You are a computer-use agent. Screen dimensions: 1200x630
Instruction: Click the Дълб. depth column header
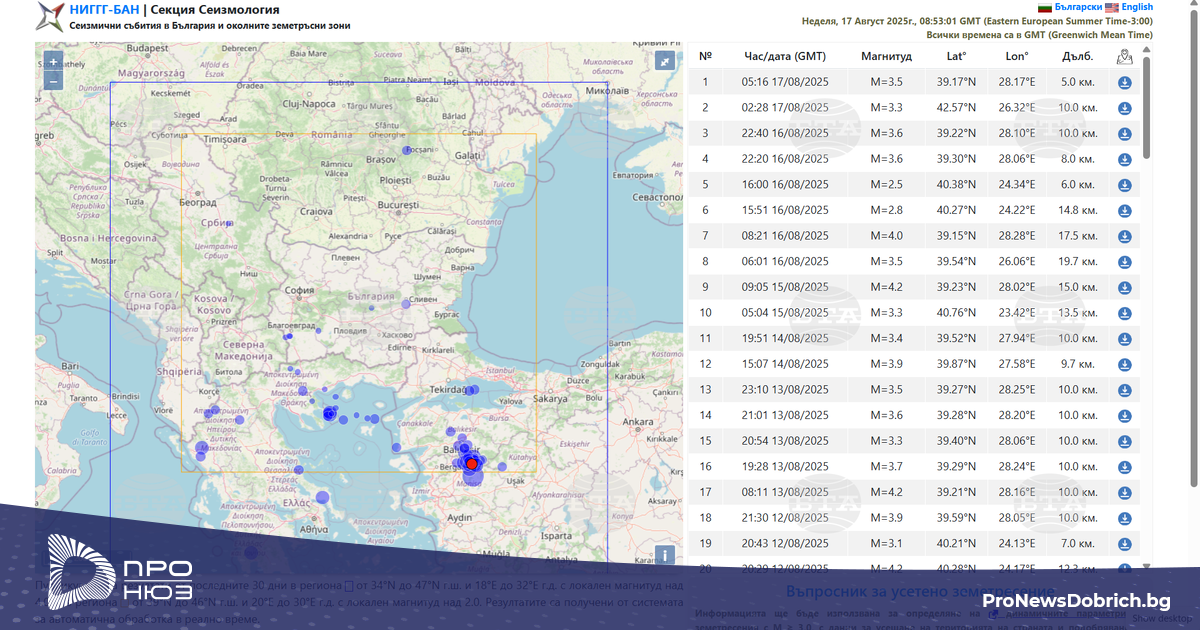click(1077, 57)
